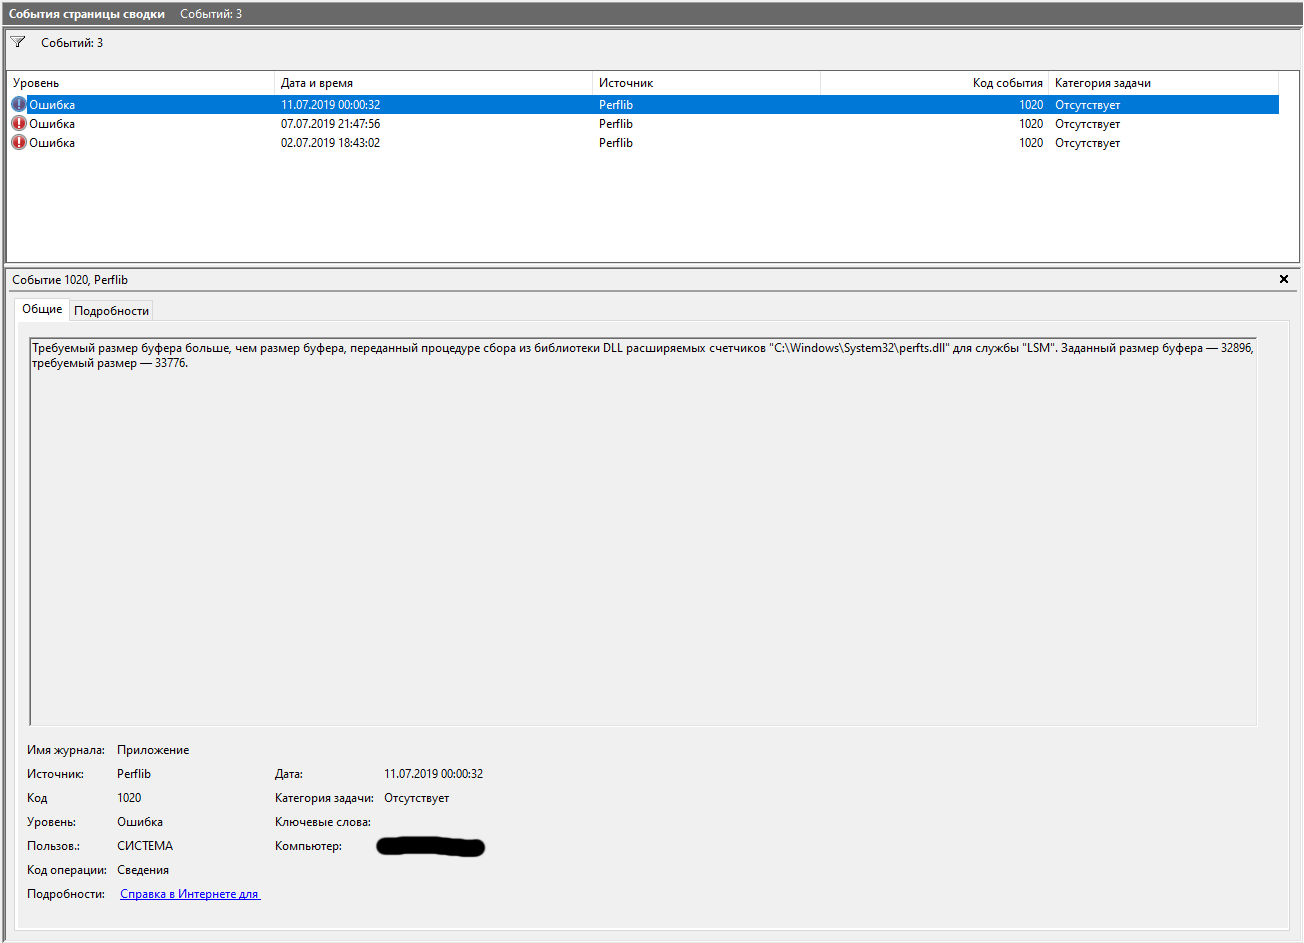Sort by Уровень column header
1304x943 pixels.
141,83
